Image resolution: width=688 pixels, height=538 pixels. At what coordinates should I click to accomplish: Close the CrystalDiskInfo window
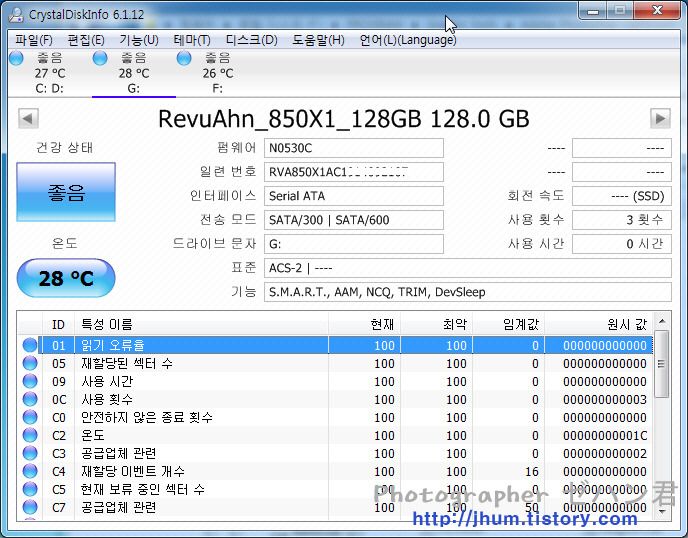(x=657, y=11)
